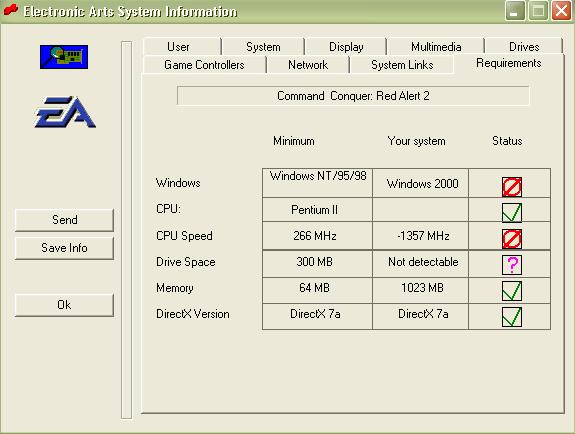Click the red app icon in title bar
This screenshot has height=434, width=575.
tap(10, 10)
